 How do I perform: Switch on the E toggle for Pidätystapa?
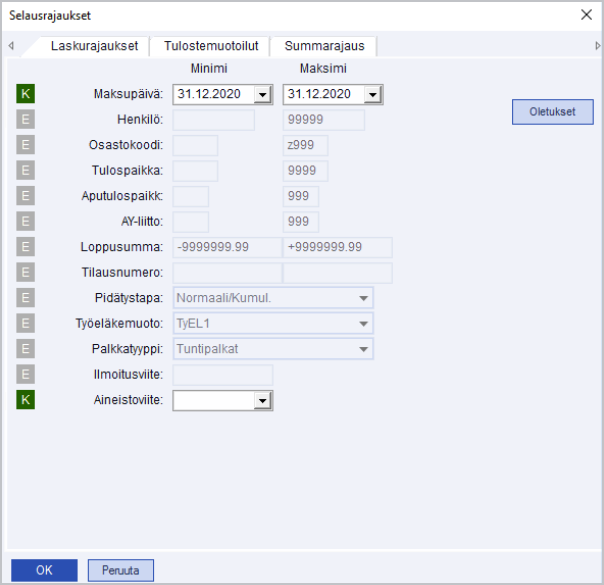pyautogui.click(x=26, y=298)
